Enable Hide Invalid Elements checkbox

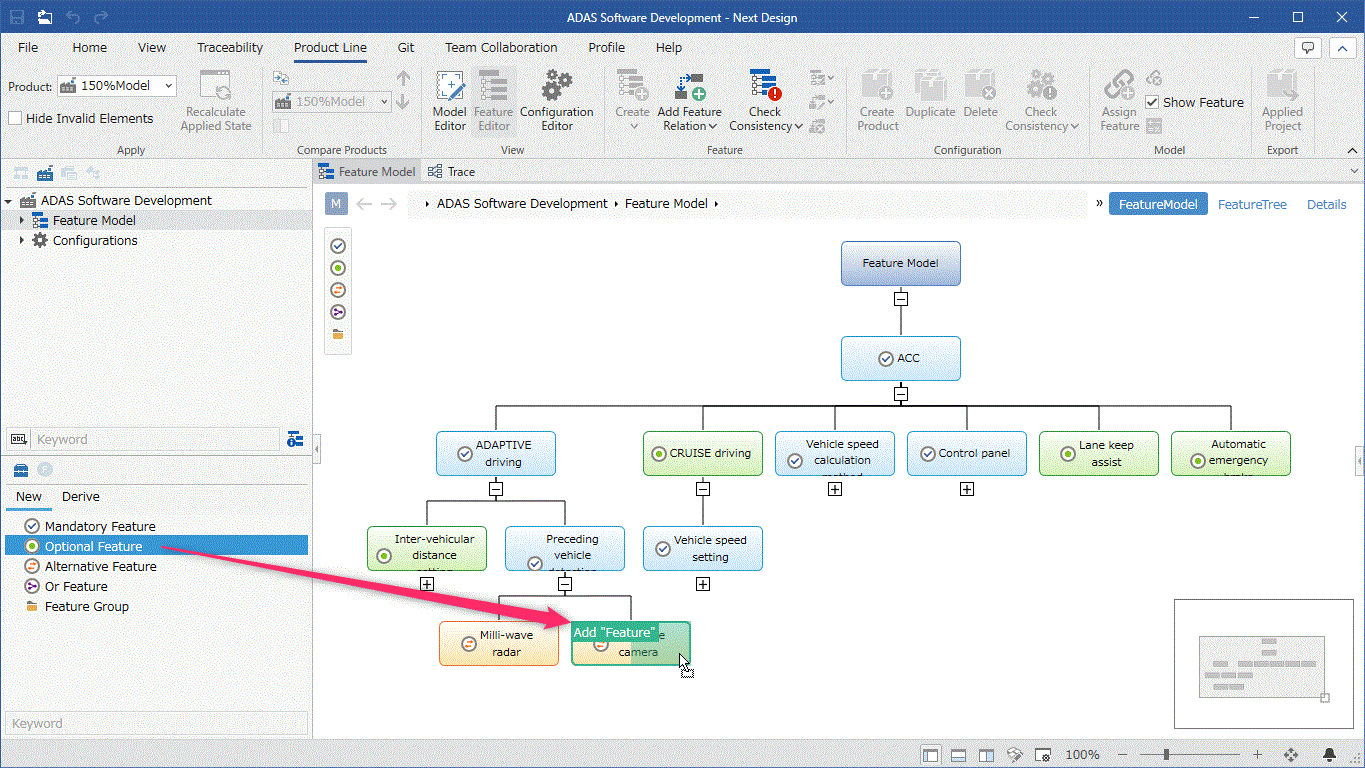coord(15,118)
